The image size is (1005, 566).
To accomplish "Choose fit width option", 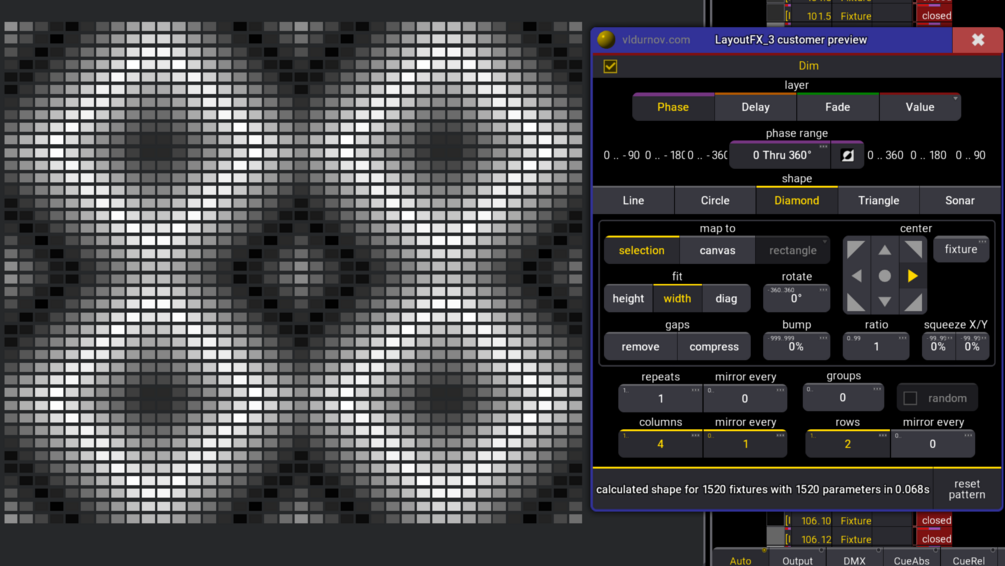I will point(677,299).
